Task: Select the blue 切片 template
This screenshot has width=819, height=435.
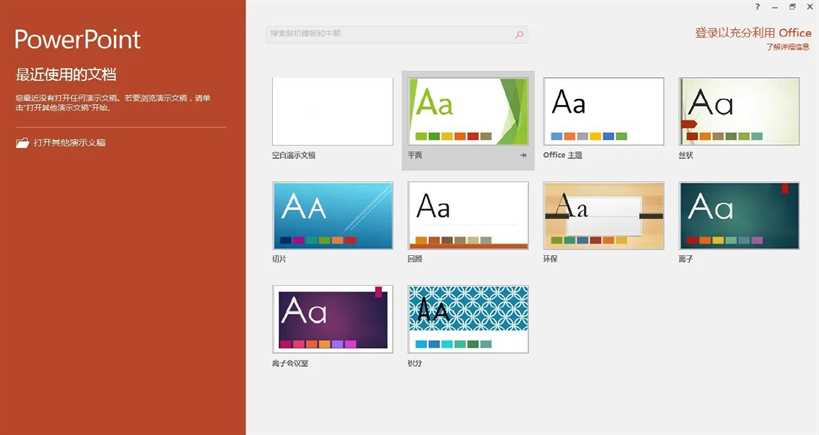Action: [333, 215]
